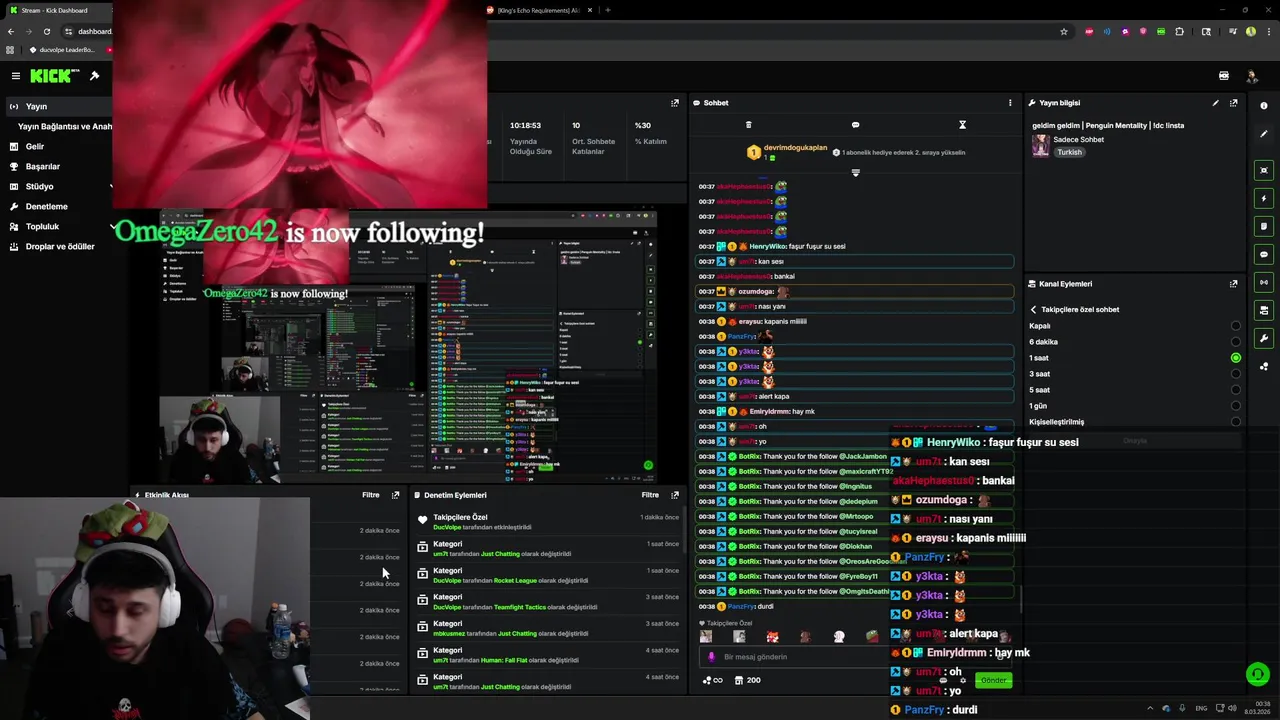Screen dimensions: 1280x720
Task: Click the three-dot cluster icon in right sidebar
Action: pyautogui.click(x=1264, y=366)
